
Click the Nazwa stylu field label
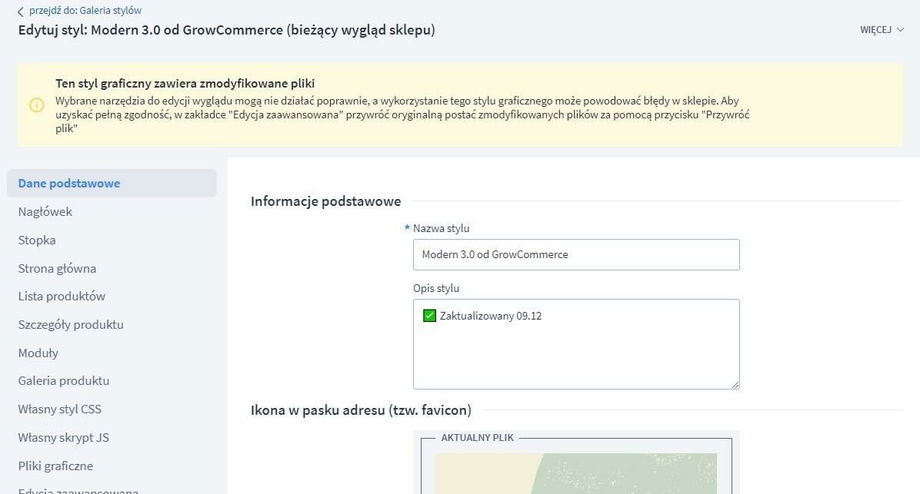click(441, 228)
